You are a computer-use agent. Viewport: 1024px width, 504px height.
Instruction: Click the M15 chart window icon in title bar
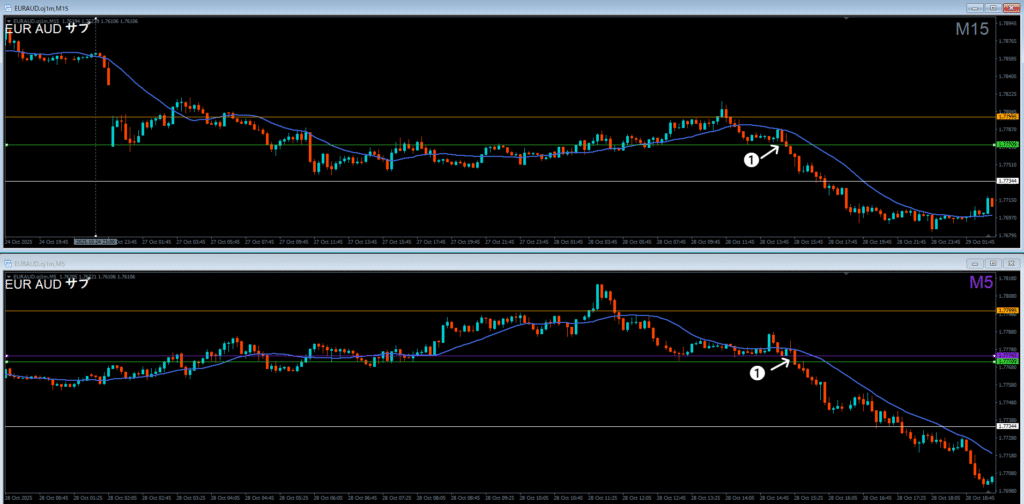pos(8,6)
